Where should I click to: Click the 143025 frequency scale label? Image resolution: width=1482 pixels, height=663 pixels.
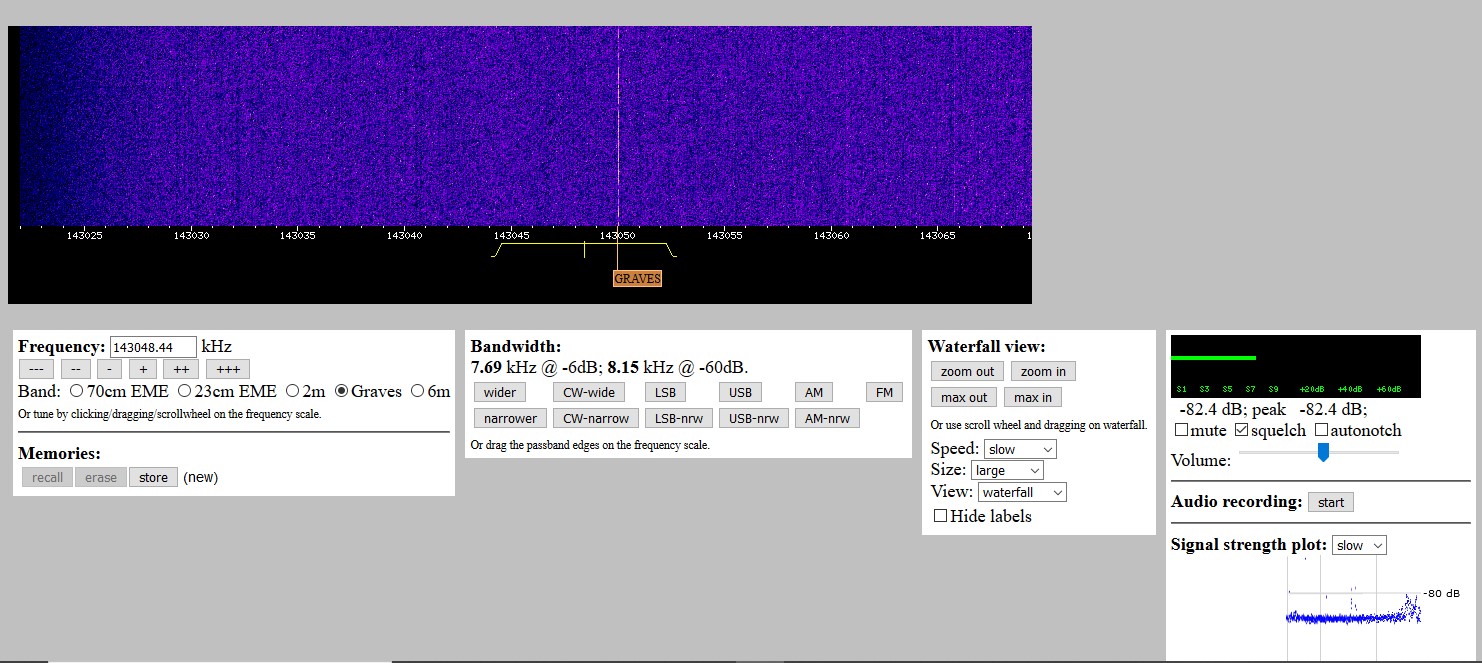pyautogui.click(x=84, y=236)
